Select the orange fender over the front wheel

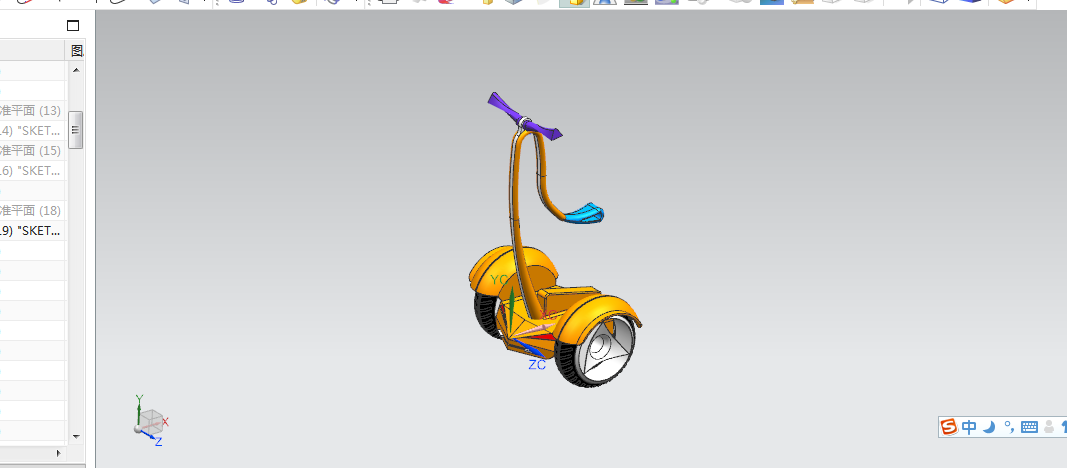point(597,314)
